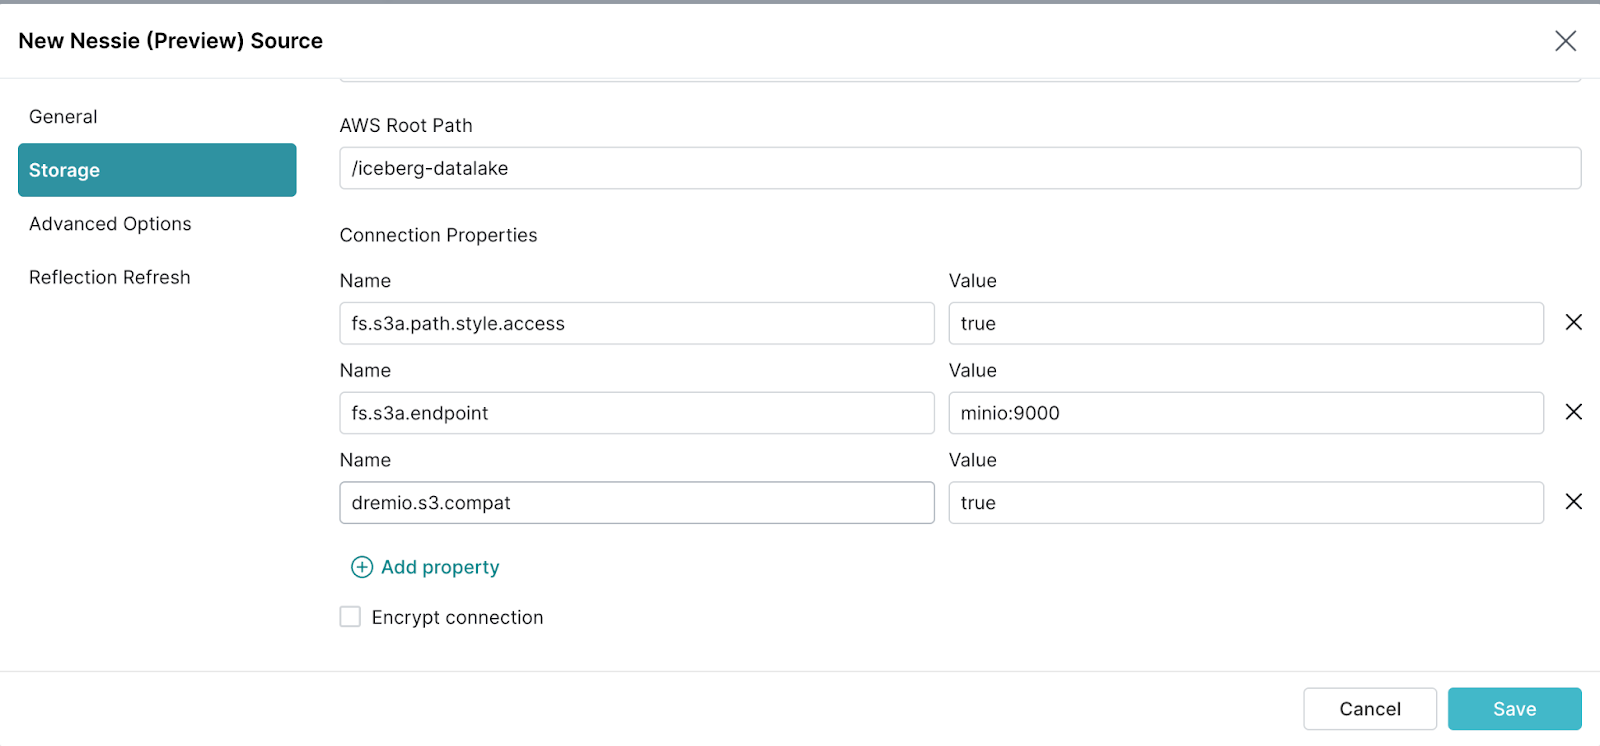Switch to the Advanced Options tab
This screenshot has height=746, width=1600.
[x=110, y=224]
